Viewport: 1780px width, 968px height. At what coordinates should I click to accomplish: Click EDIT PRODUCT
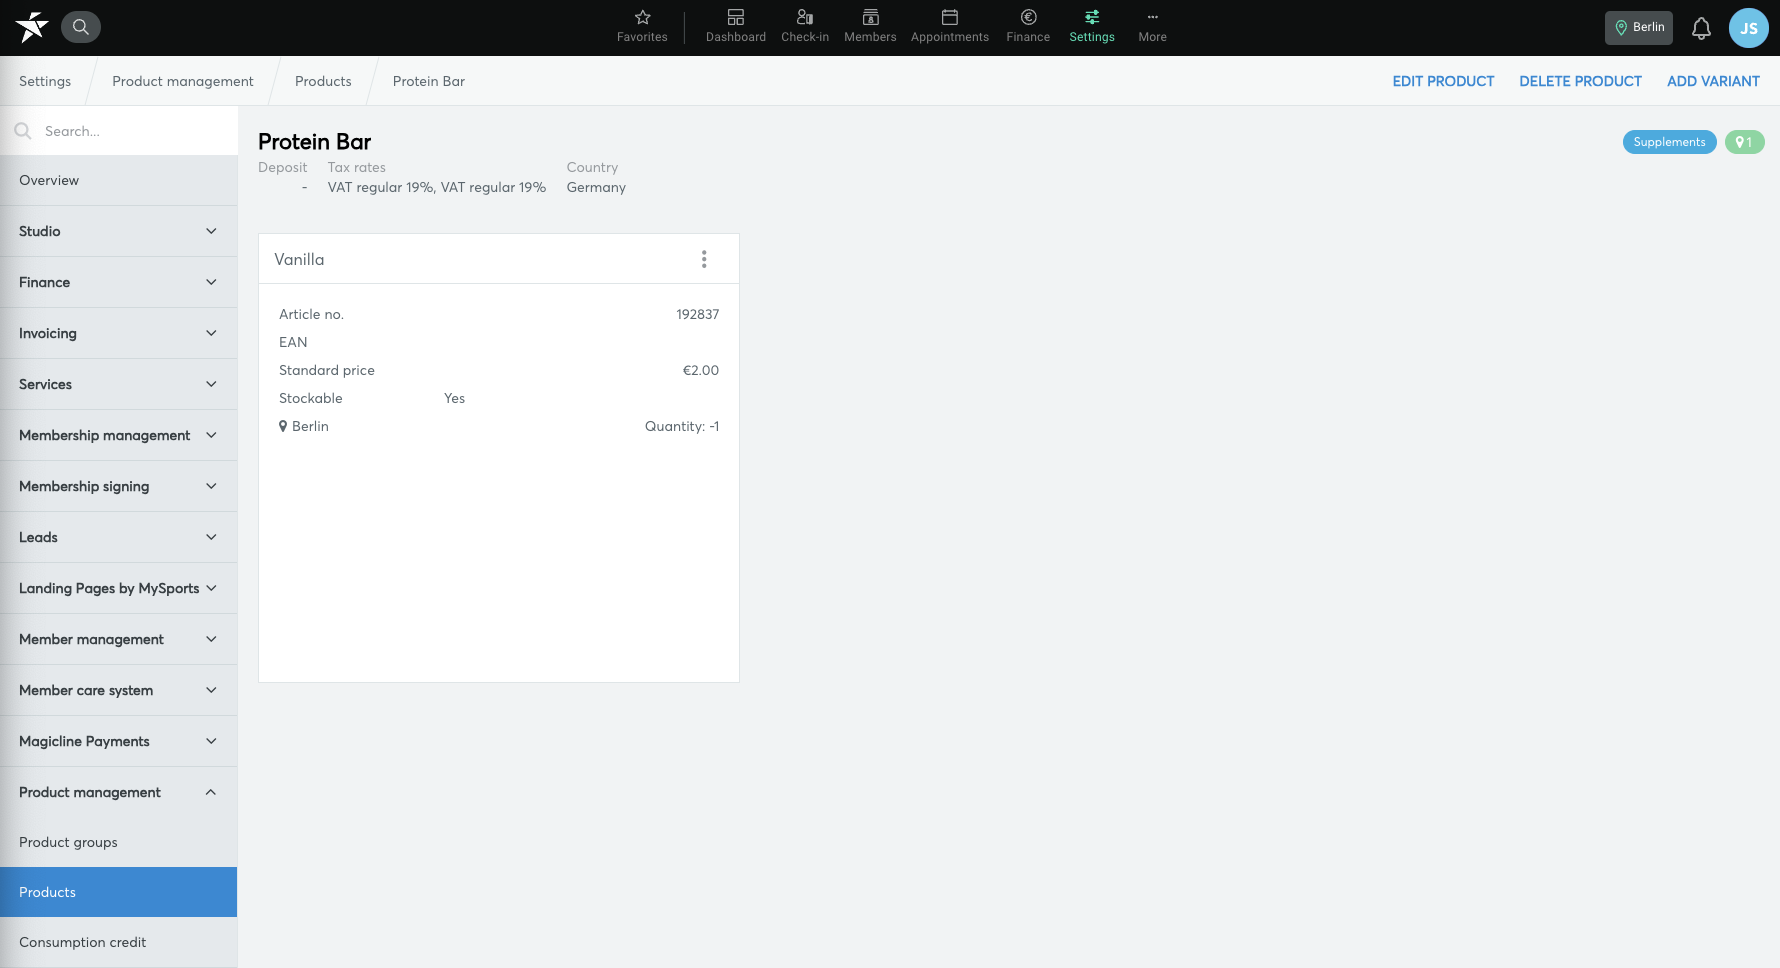[x=1443, y=81]
